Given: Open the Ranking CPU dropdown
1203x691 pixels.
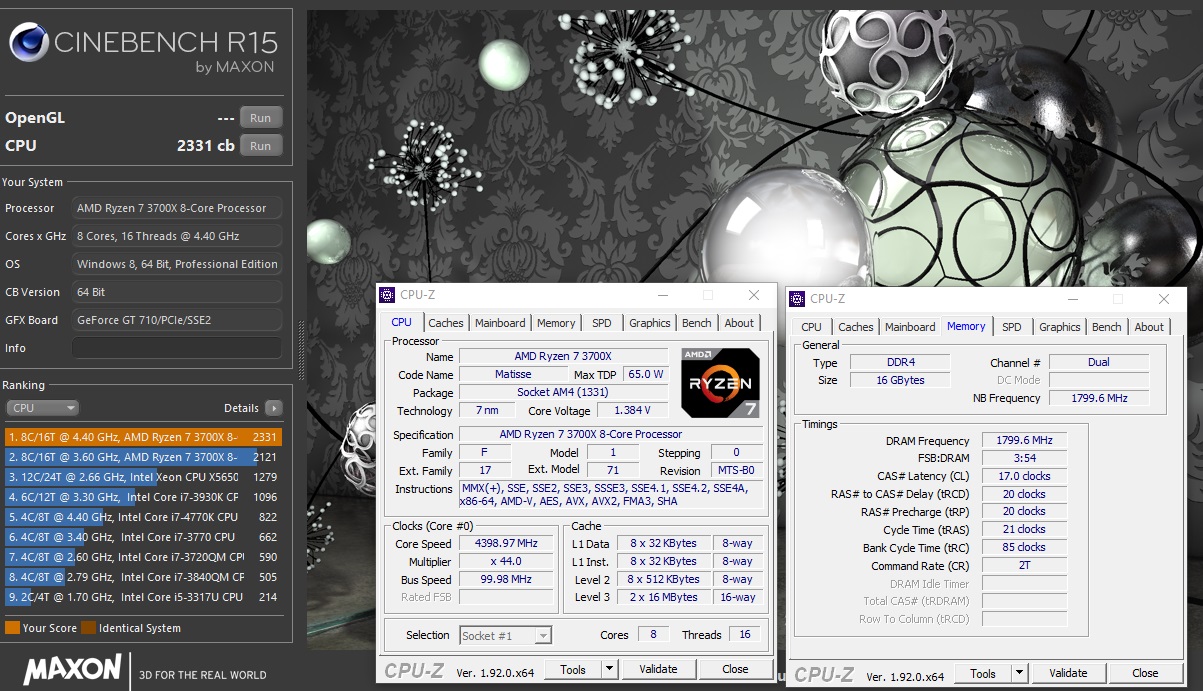Looking at the screenshot, I should coord(42,408).
